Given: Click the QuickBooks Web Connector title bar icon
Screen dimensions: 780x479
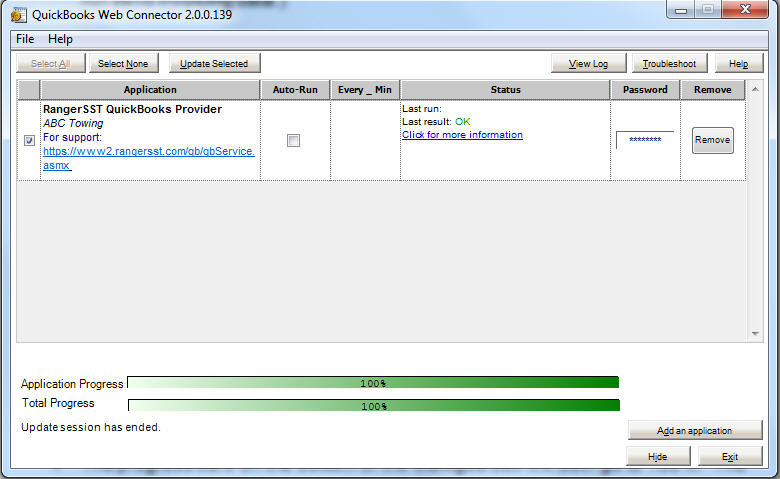Looking at the screenshot, I should coord(17,15).
